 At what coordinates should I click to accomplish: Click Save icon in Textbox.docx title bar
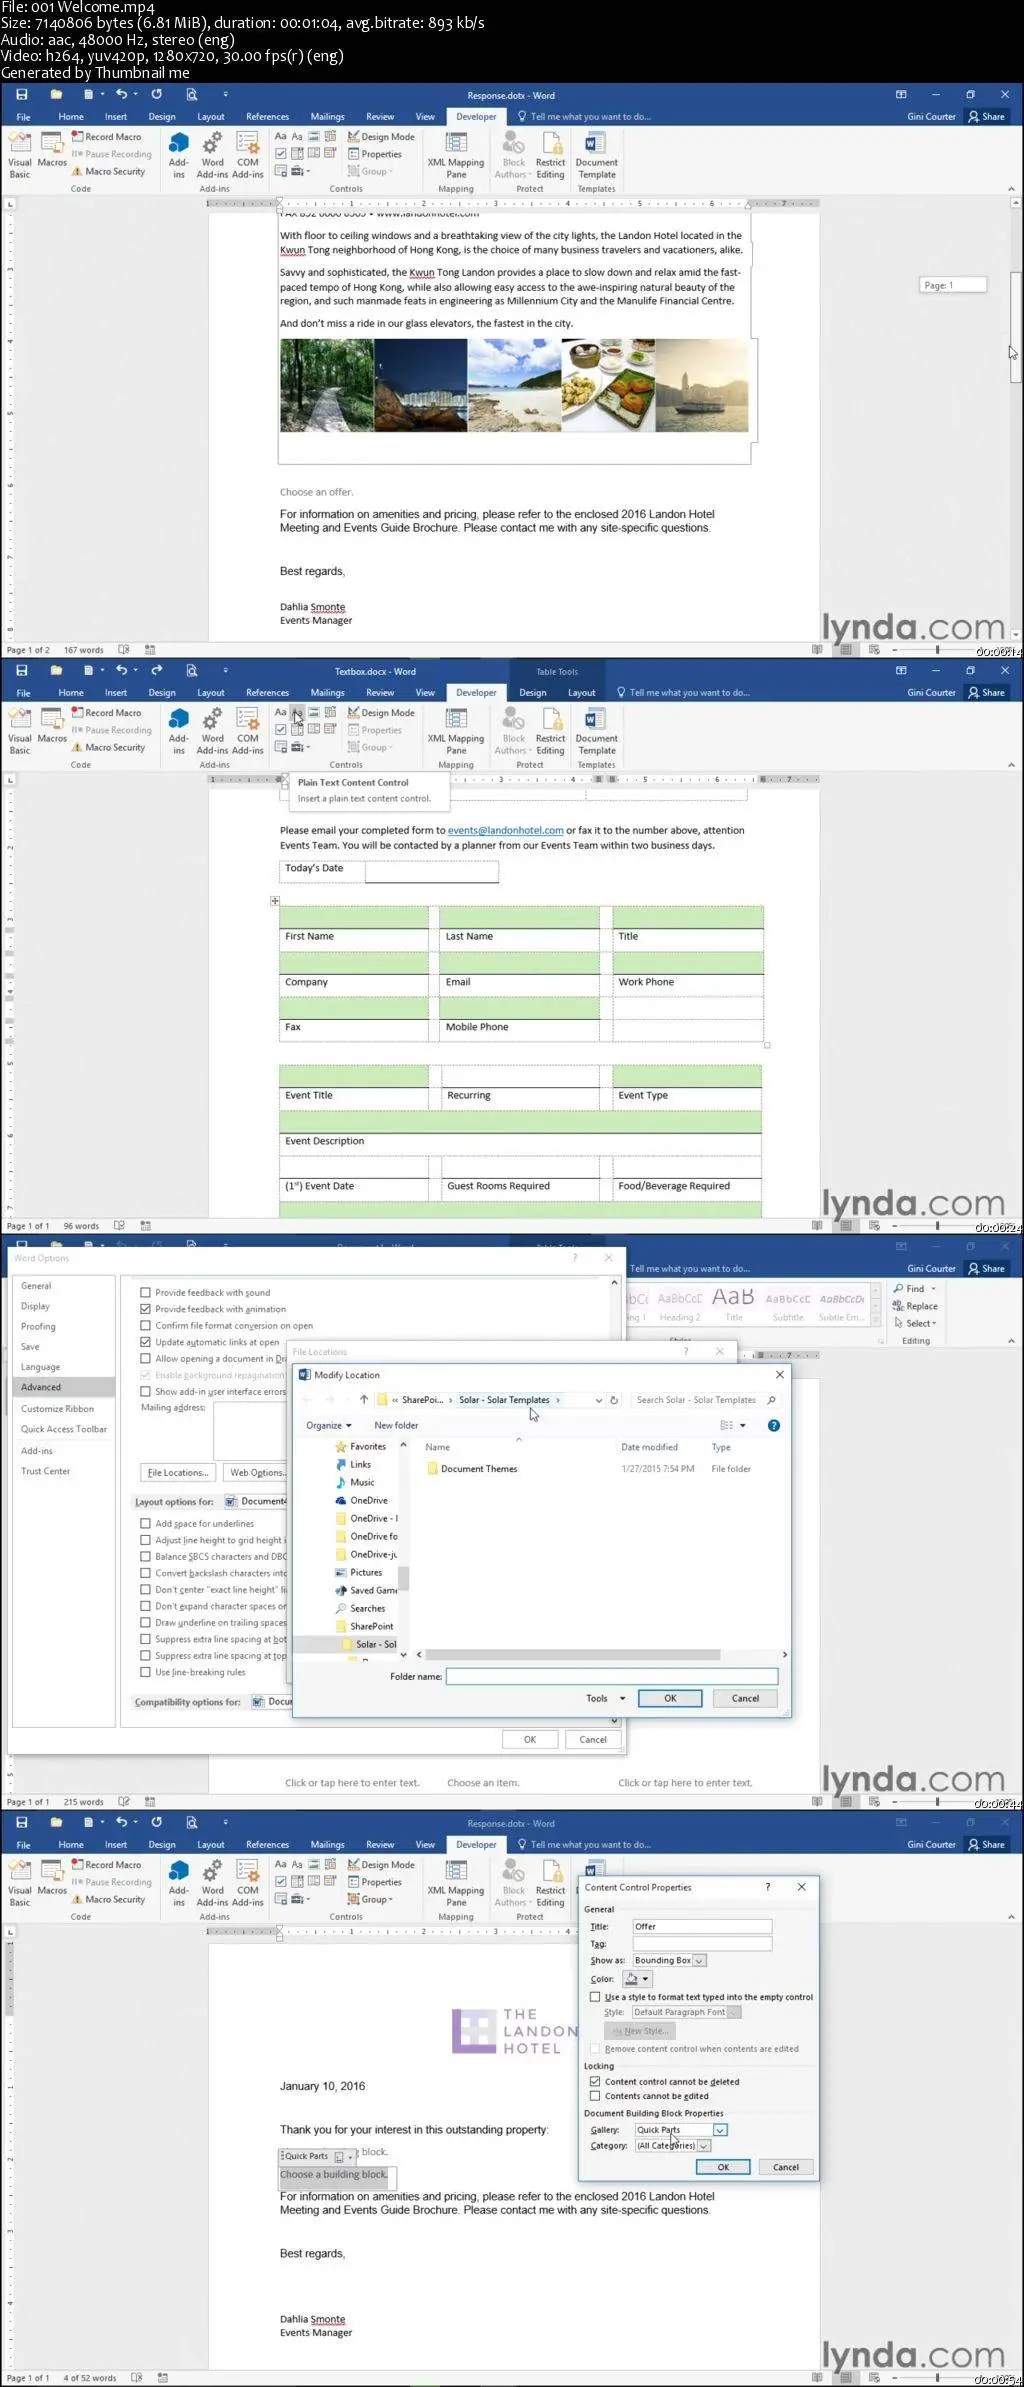coord(21,670)
